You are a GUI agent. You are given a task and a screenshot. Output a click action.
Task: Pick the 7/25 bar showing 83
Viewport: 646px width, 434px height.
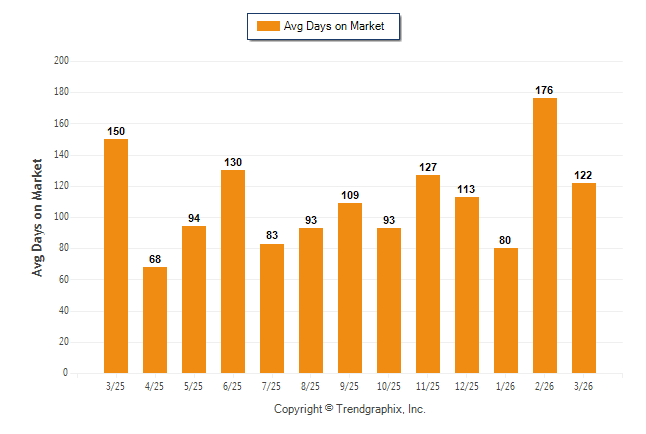point(272,308)
